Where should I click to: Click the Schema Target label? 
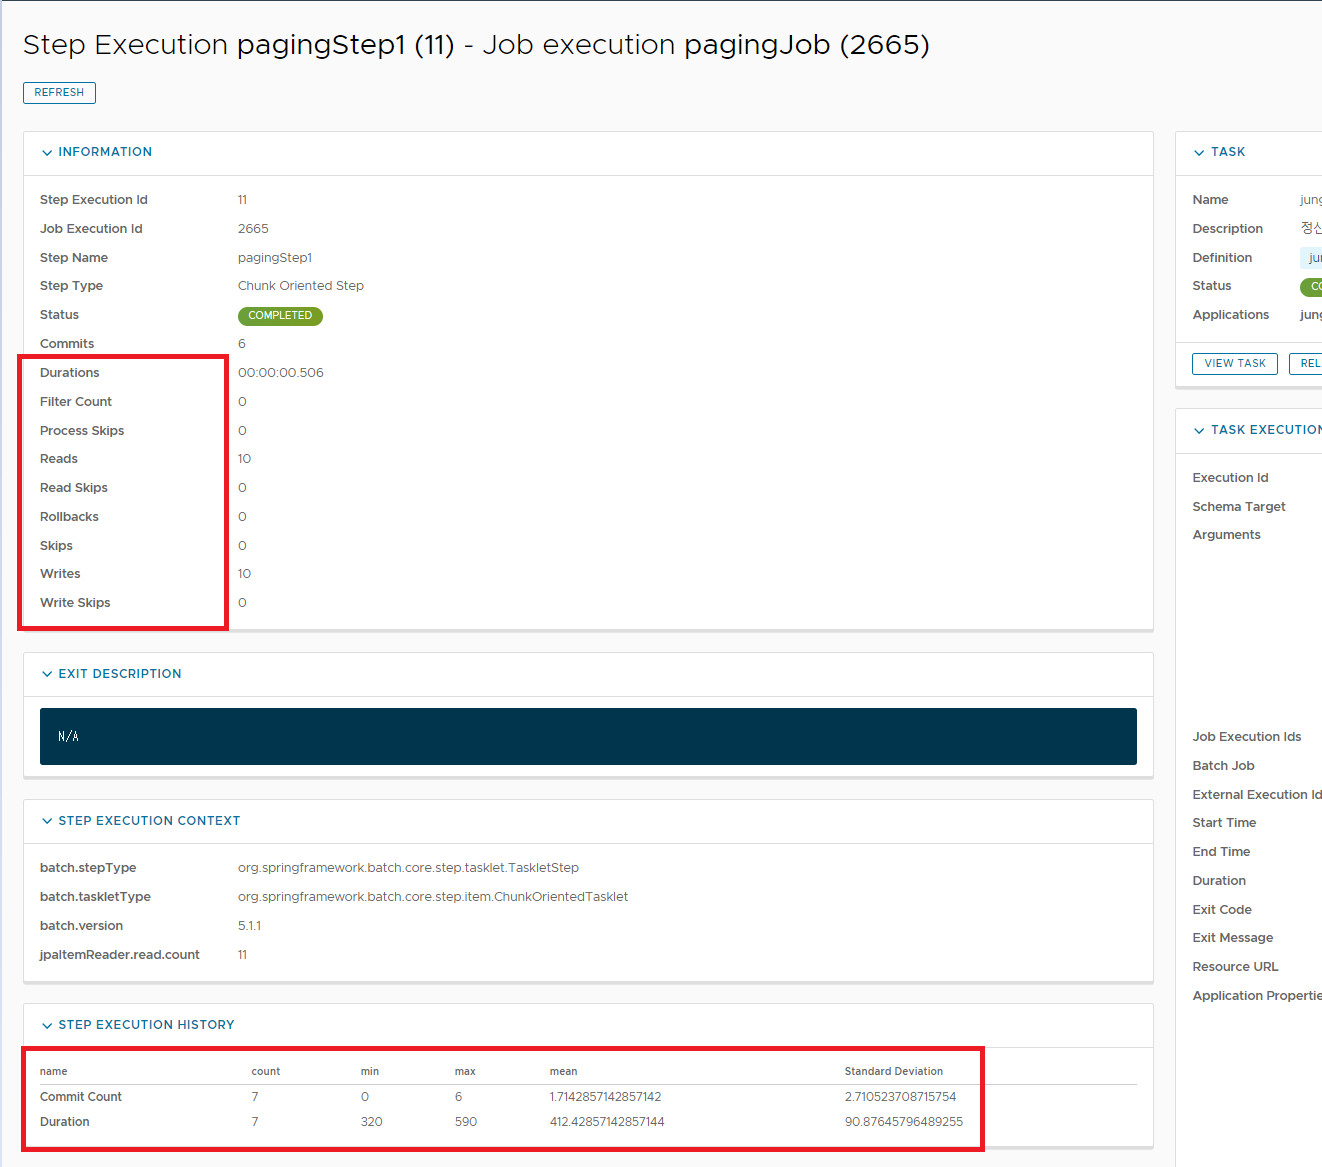pos(1239,507)
